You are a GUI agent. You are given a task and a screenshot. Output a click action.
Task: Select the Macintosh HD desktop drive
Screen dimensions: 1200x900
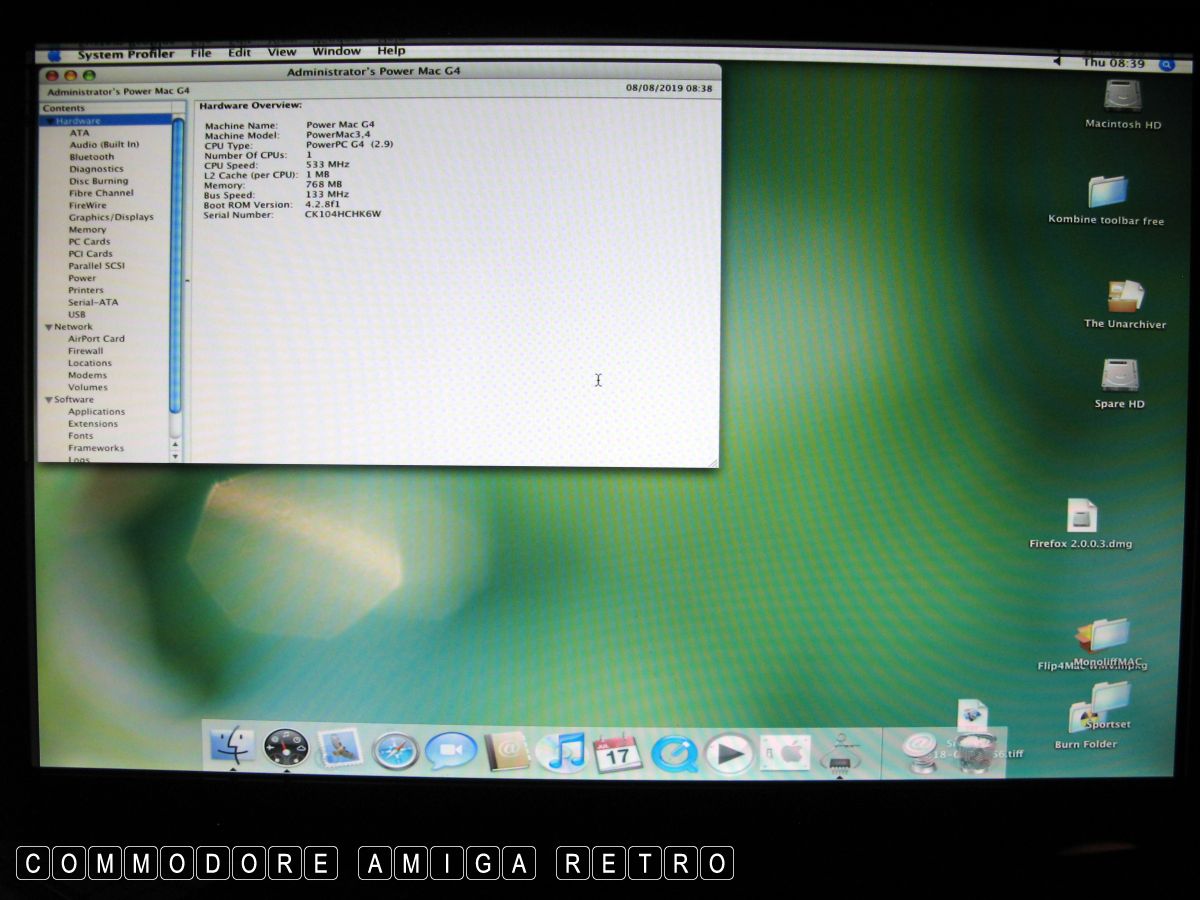pos(1122,98)
